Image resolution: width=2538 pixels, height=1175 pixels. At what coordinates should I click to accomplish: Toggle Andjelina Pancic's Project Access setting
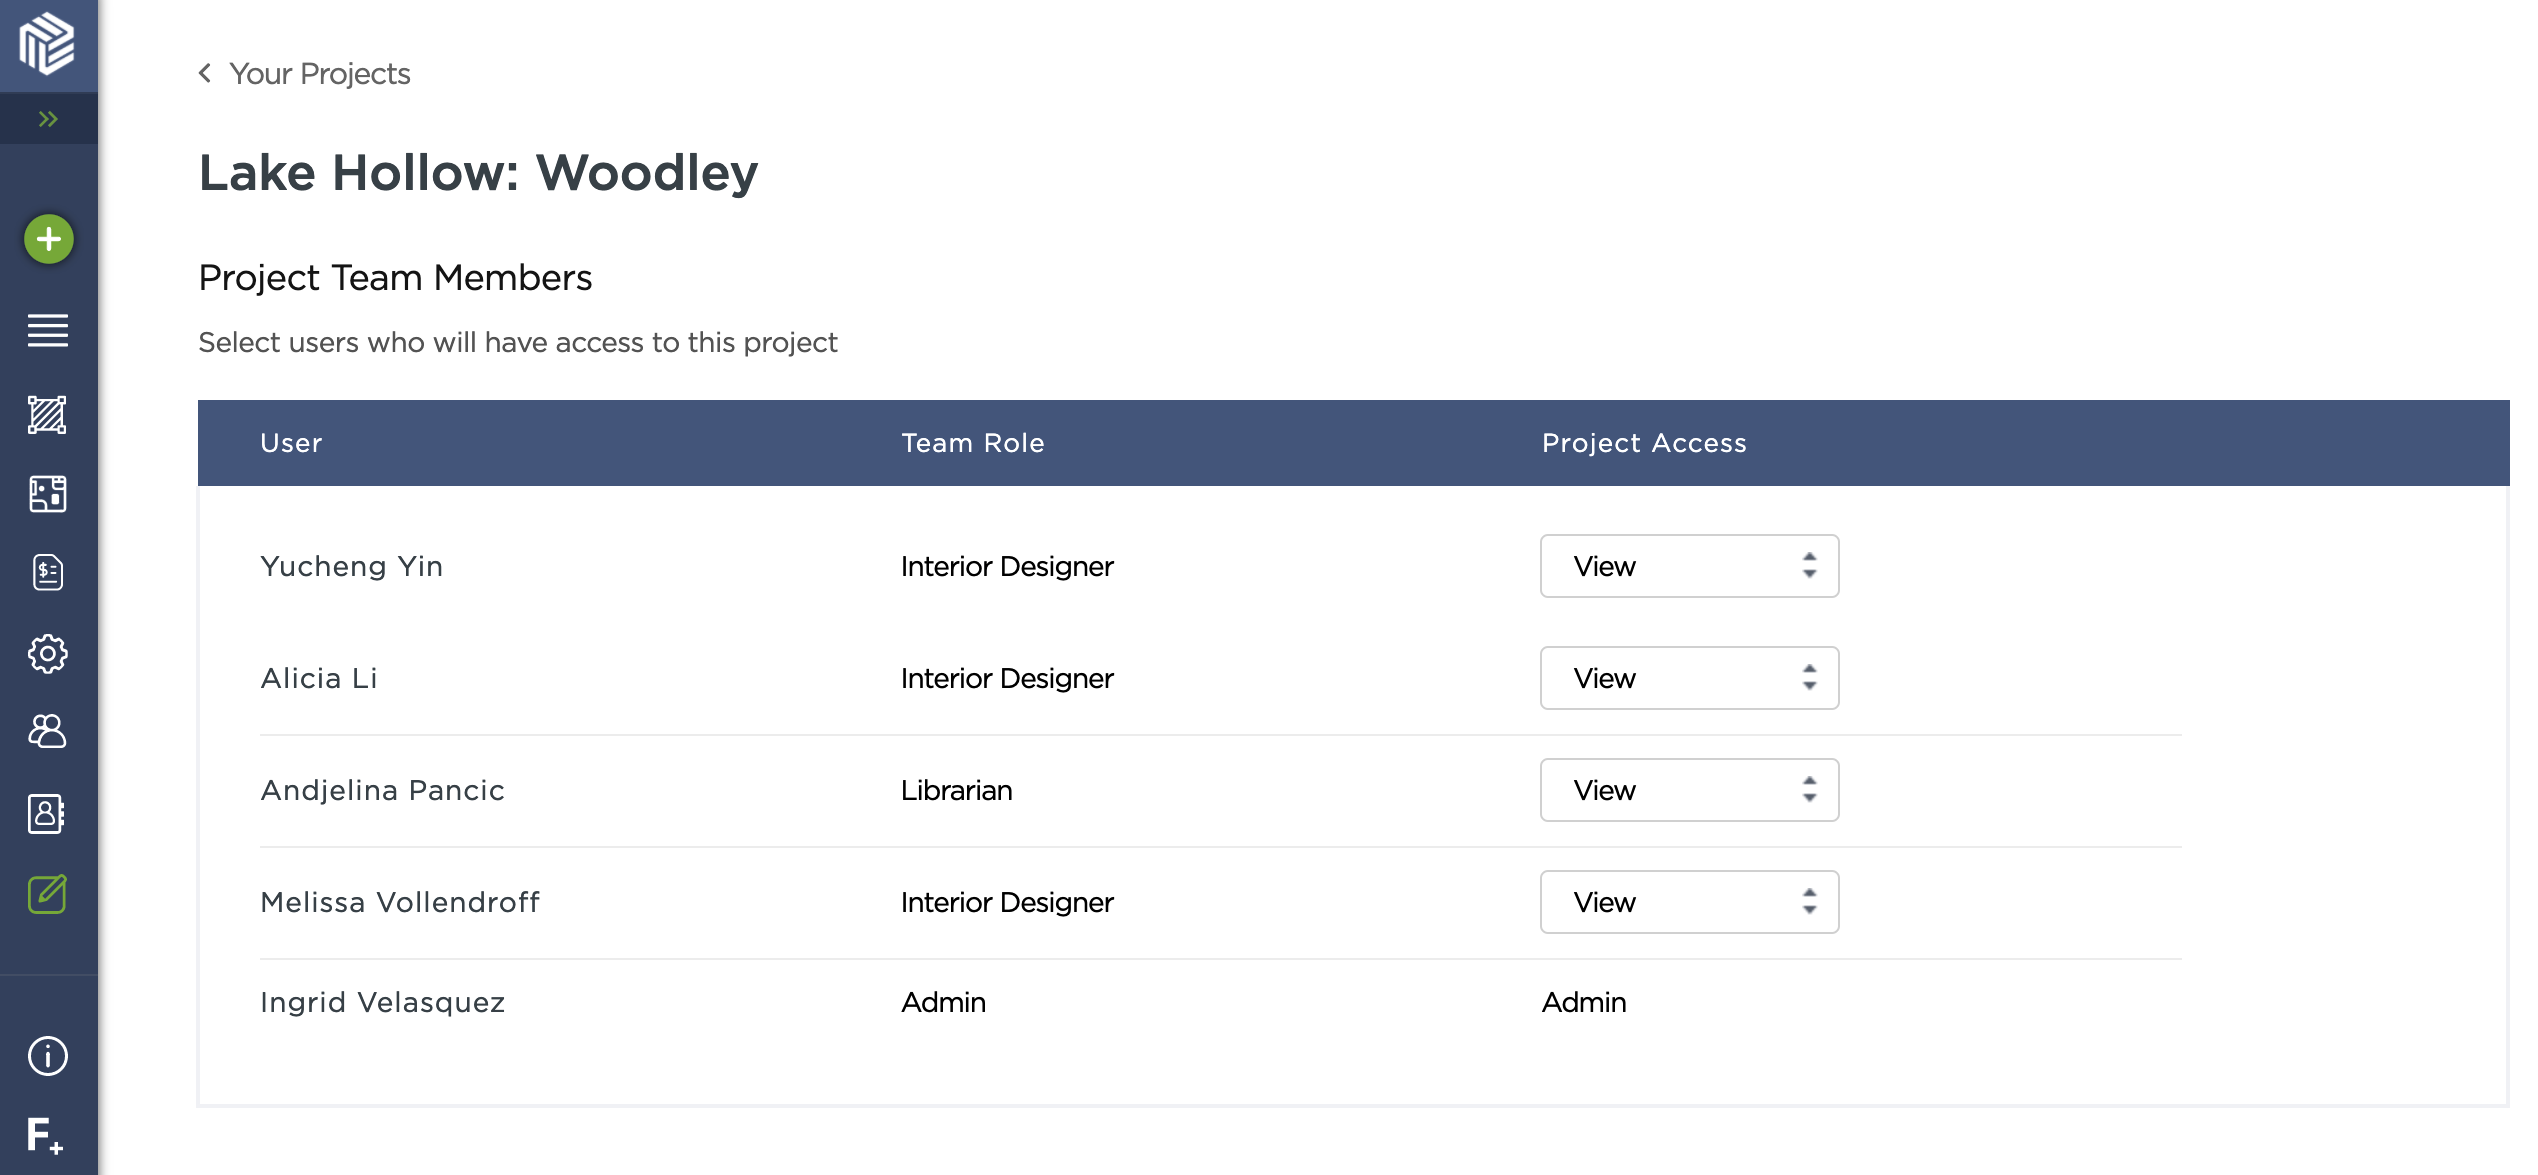[x=1690, y=790]
